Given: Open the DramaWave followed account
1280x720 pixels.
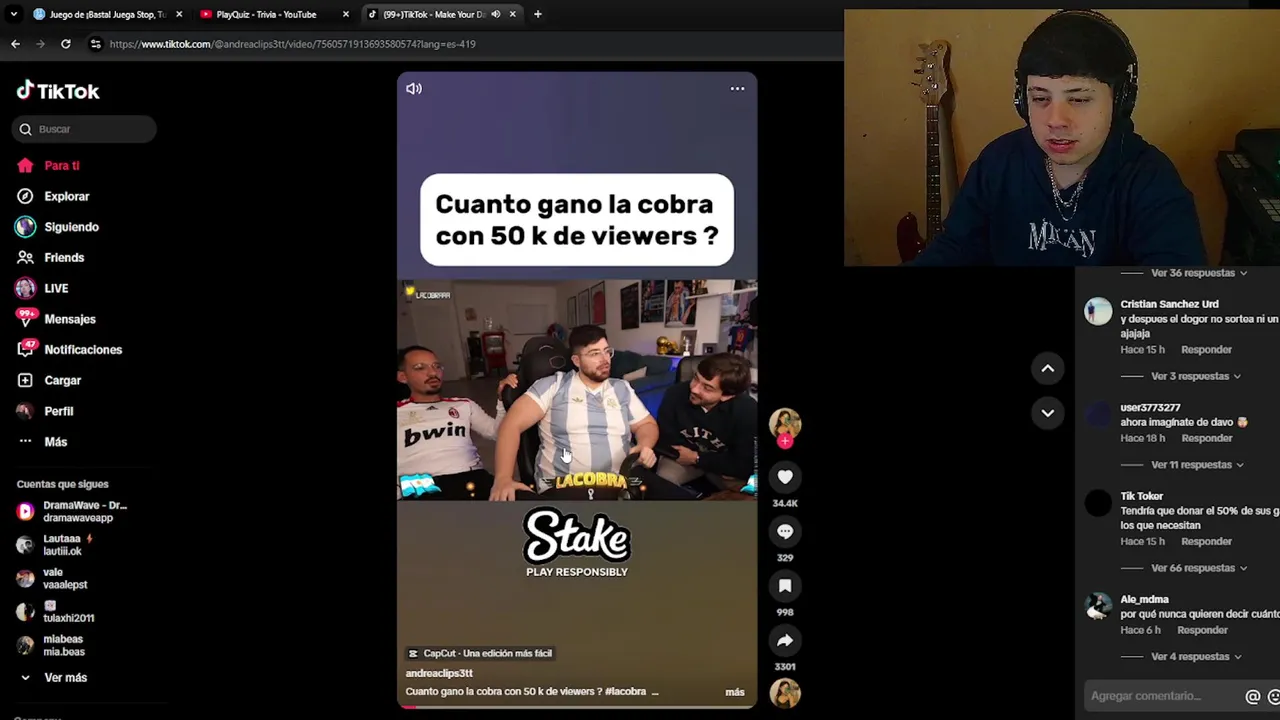Looking at the screenshot, I should pos(84,512).
